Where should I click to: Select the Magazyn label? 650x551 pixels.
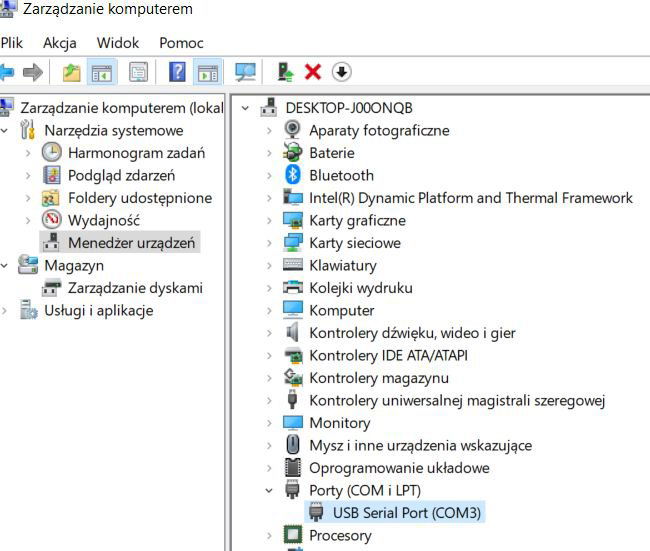click(x=74, y=265)
